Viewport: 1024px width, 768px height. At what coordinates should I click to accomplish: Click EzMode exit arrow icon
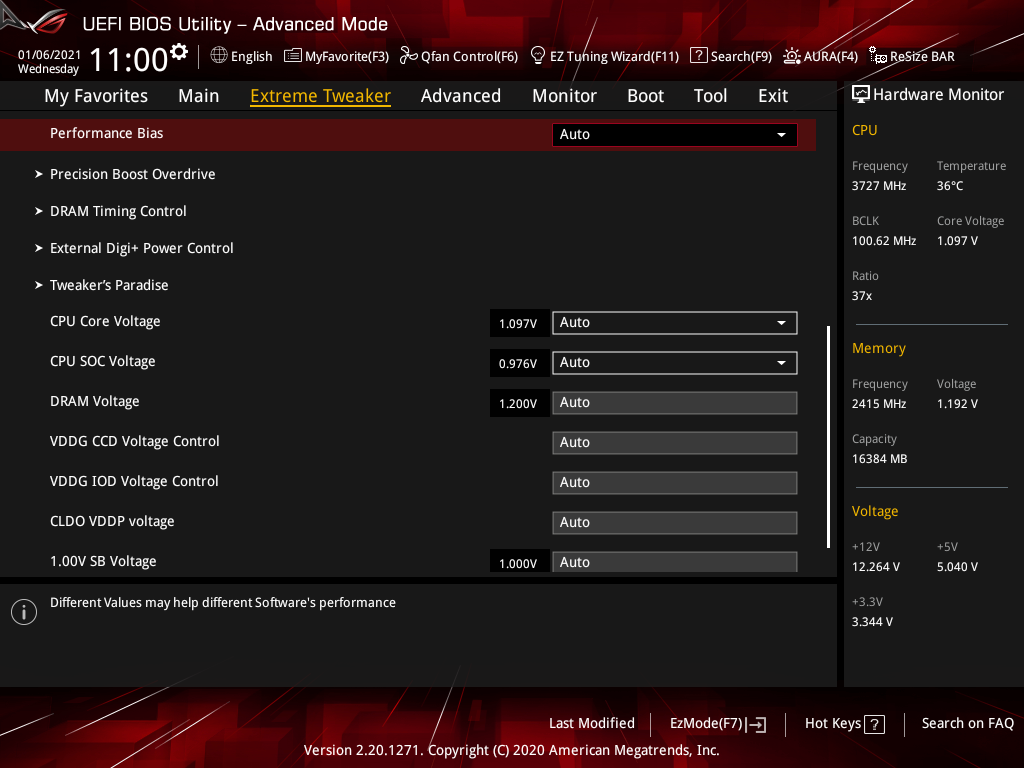pos(756,724)
